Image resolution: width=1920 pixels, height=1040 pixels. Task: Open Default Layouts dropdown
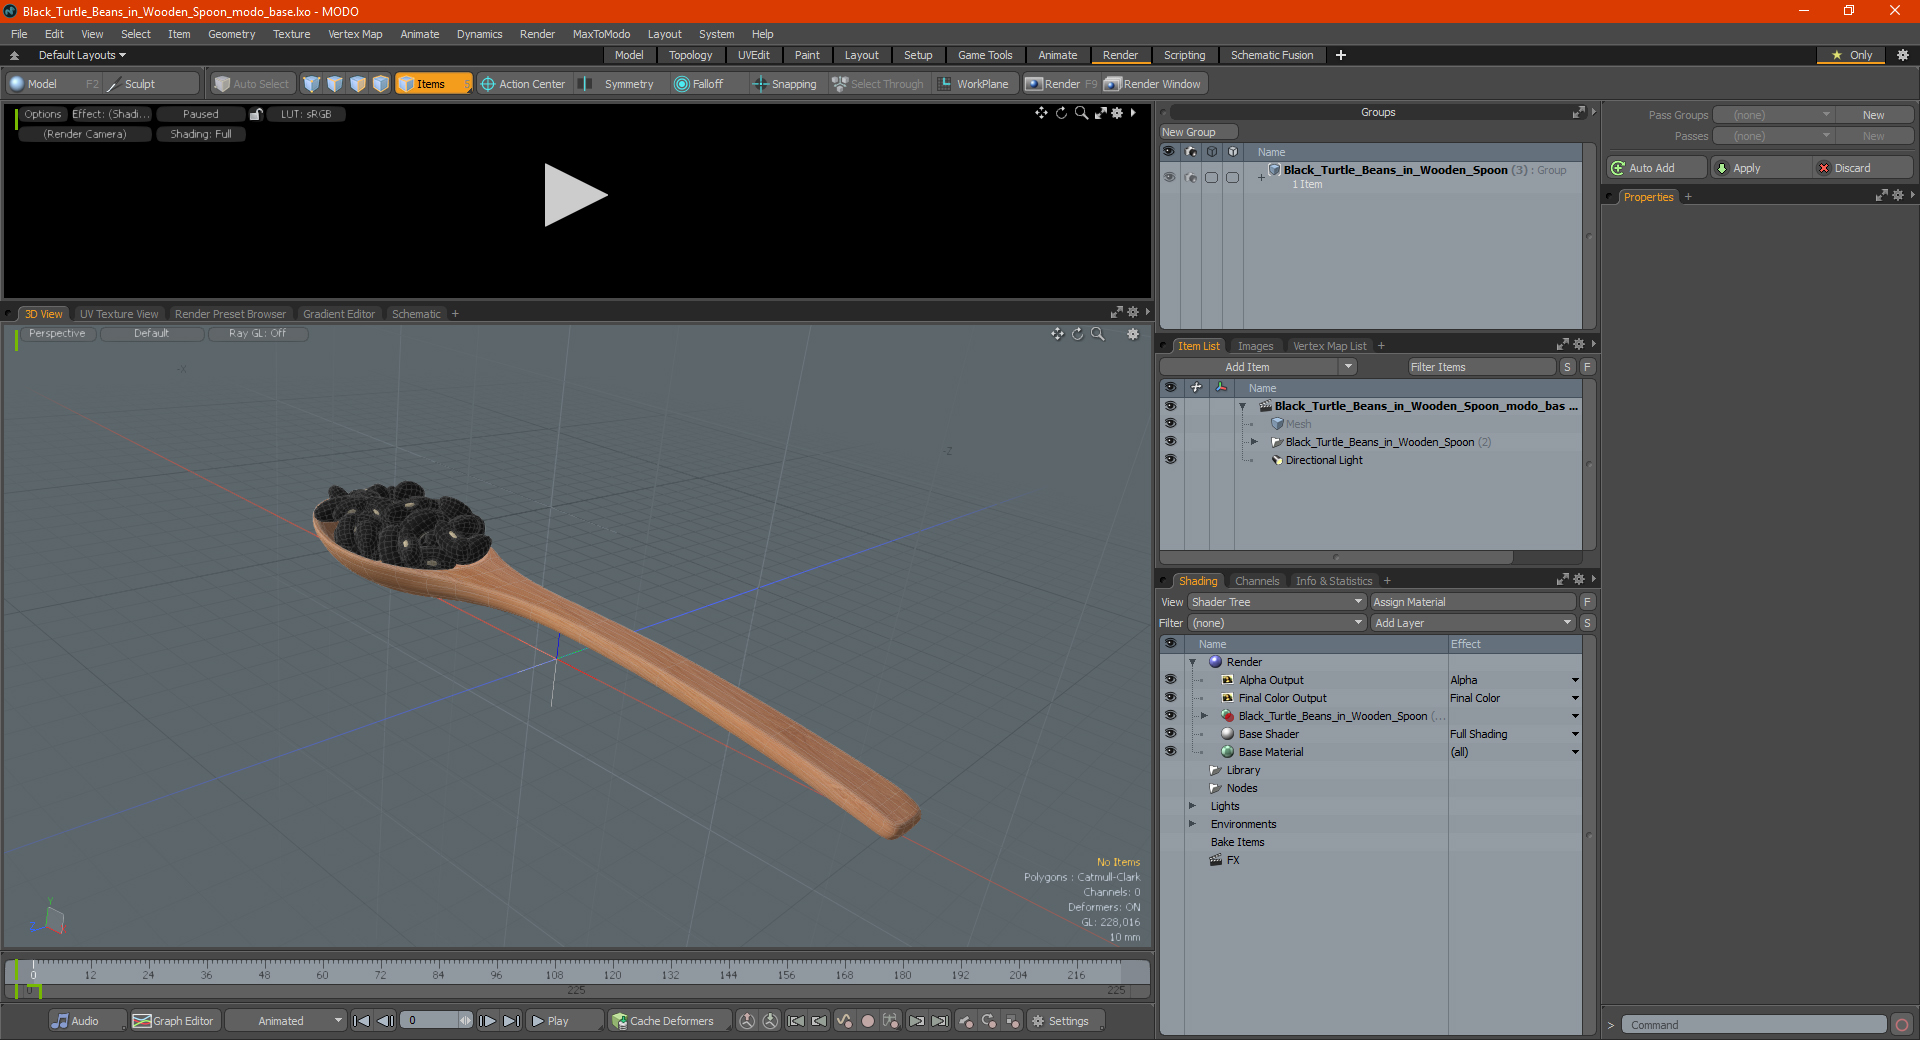pos(83,55)
